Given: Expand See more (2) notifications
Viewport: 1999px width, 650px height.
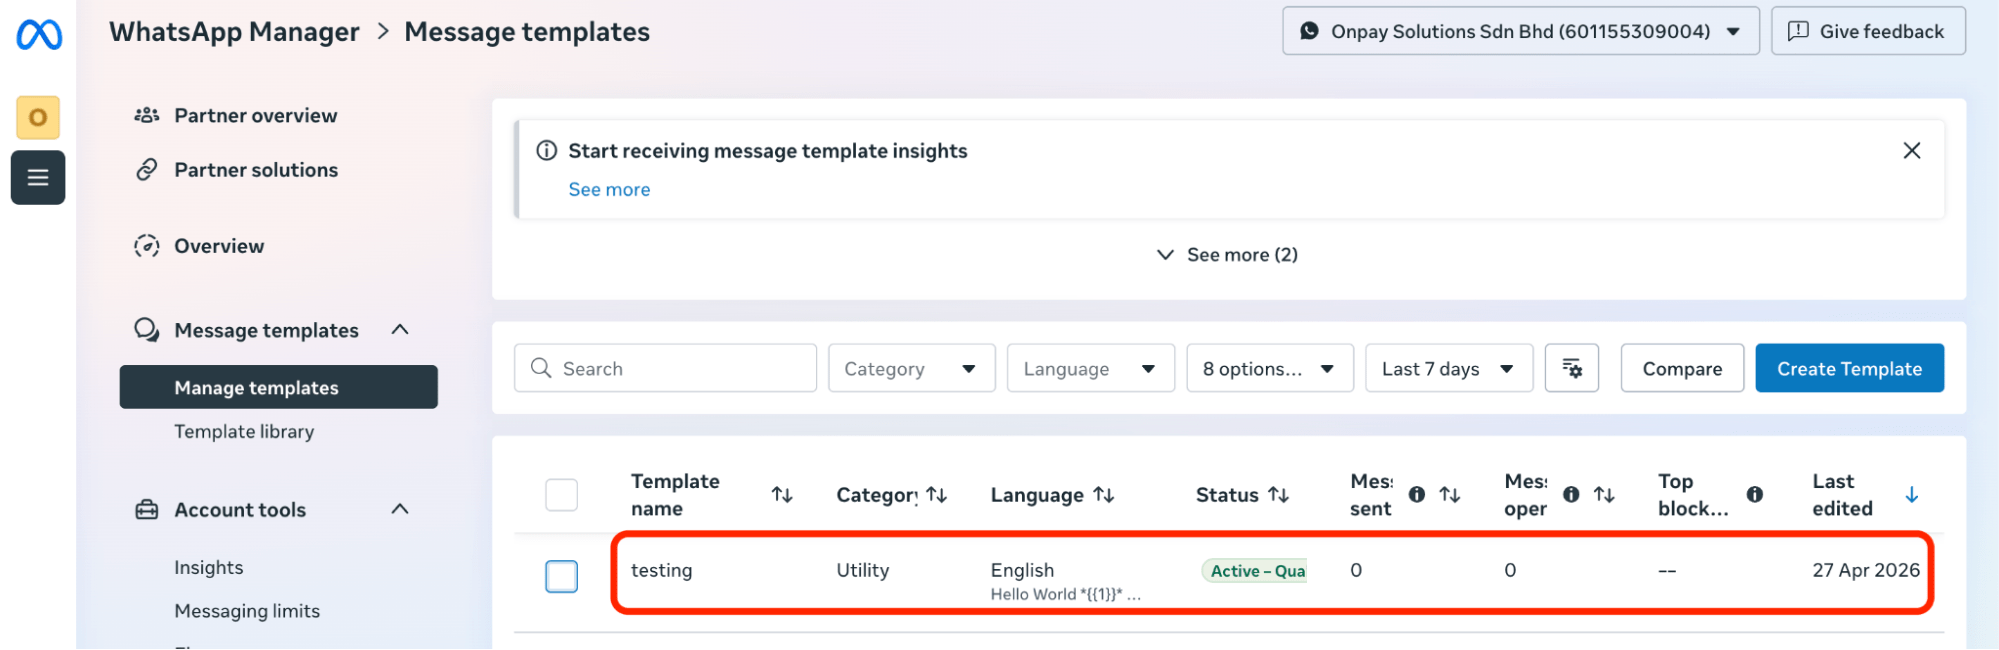Looking at the screenshot, I should (x=1228, y=255).
